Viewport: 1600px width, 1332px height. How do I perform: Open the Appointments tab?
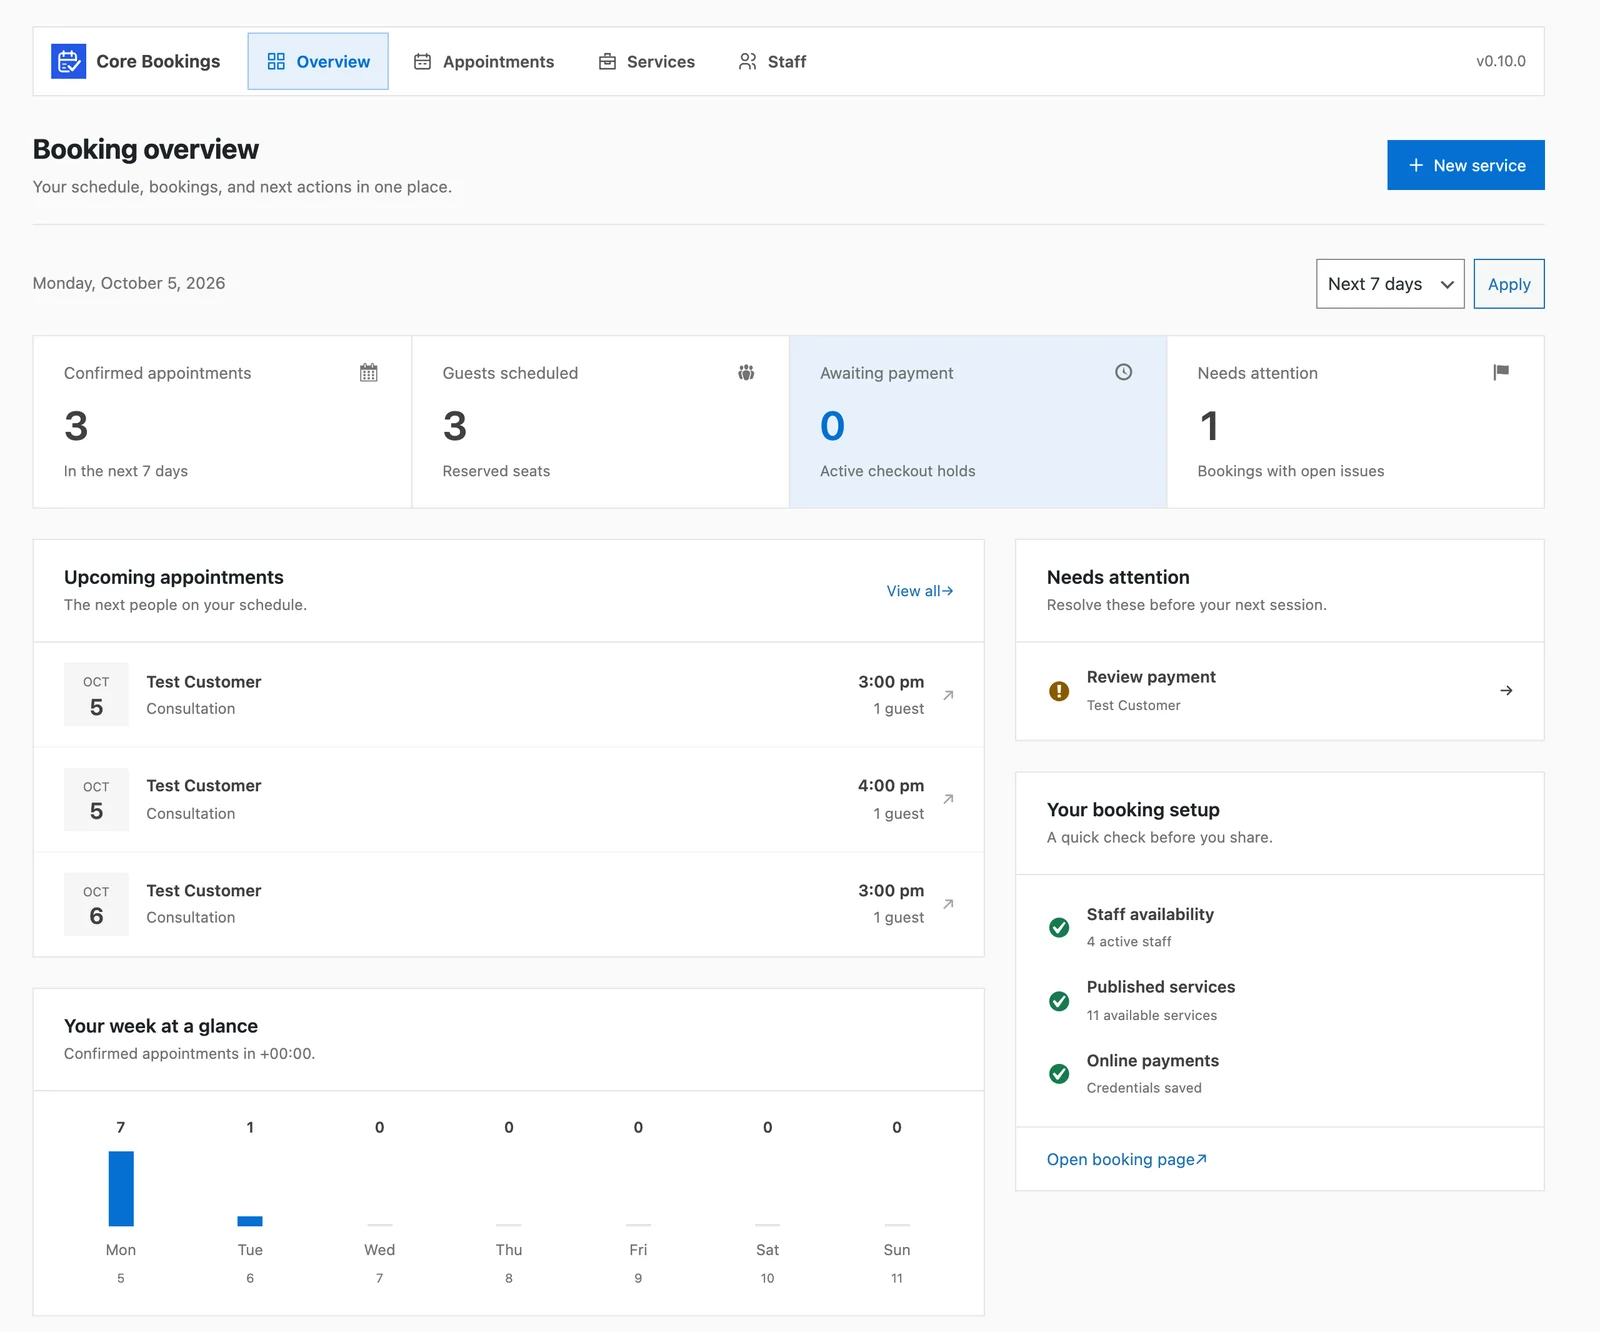pos(484,61)
